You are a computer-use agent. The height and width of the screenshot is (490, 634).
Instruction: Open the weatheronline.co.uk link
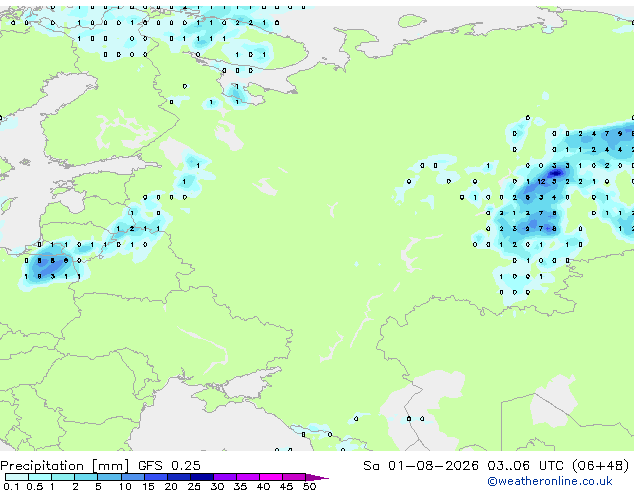(550, 481)
